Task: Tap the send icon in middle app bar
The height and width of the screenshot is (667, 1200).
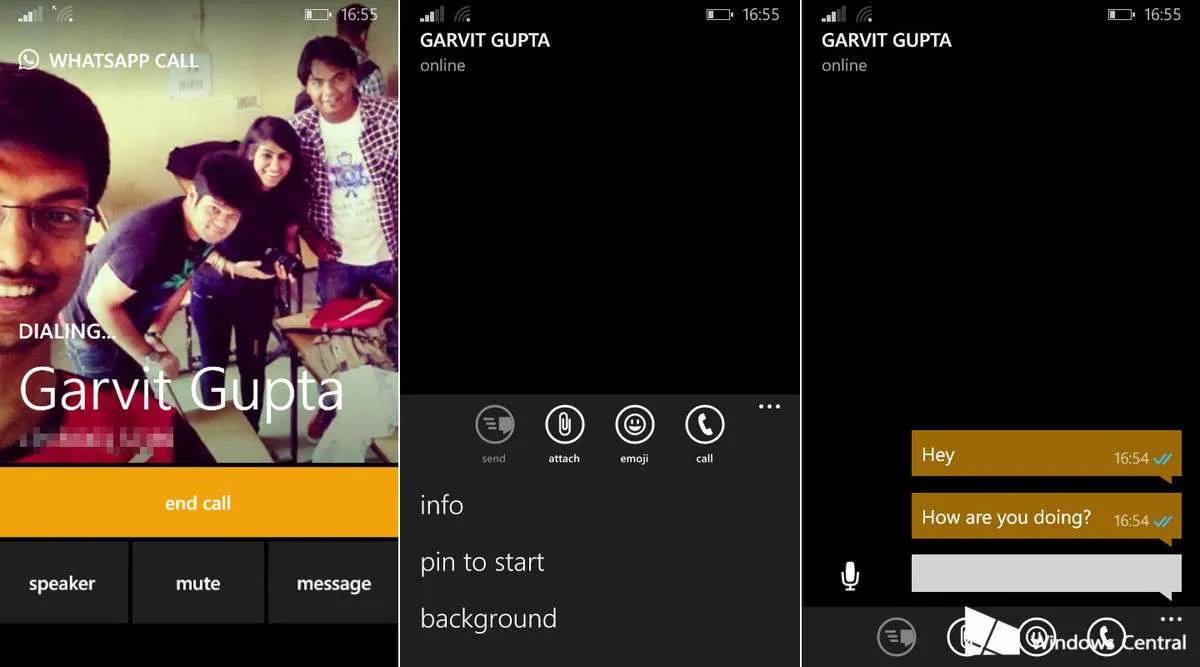Action: [x=494, y=425]
